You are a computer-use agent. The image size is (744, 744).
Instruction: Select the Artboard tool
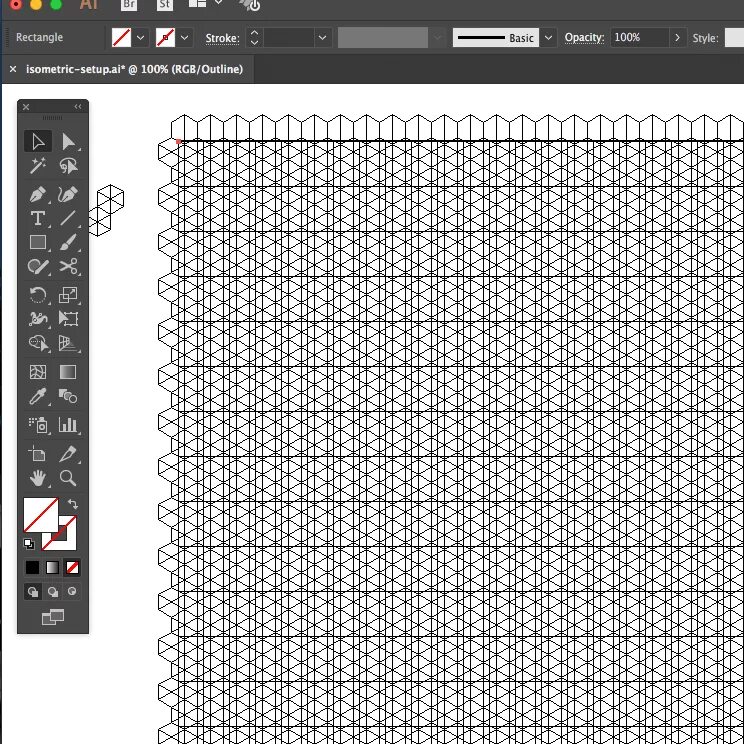coord(37,454)
